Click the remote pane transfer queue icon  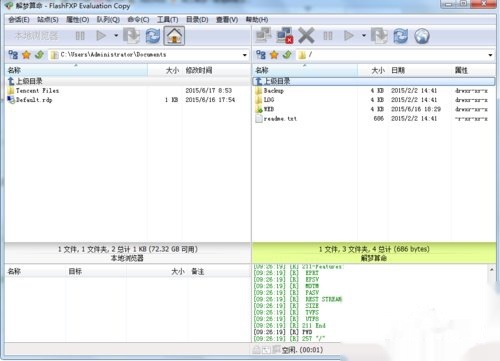pos(380,36)
